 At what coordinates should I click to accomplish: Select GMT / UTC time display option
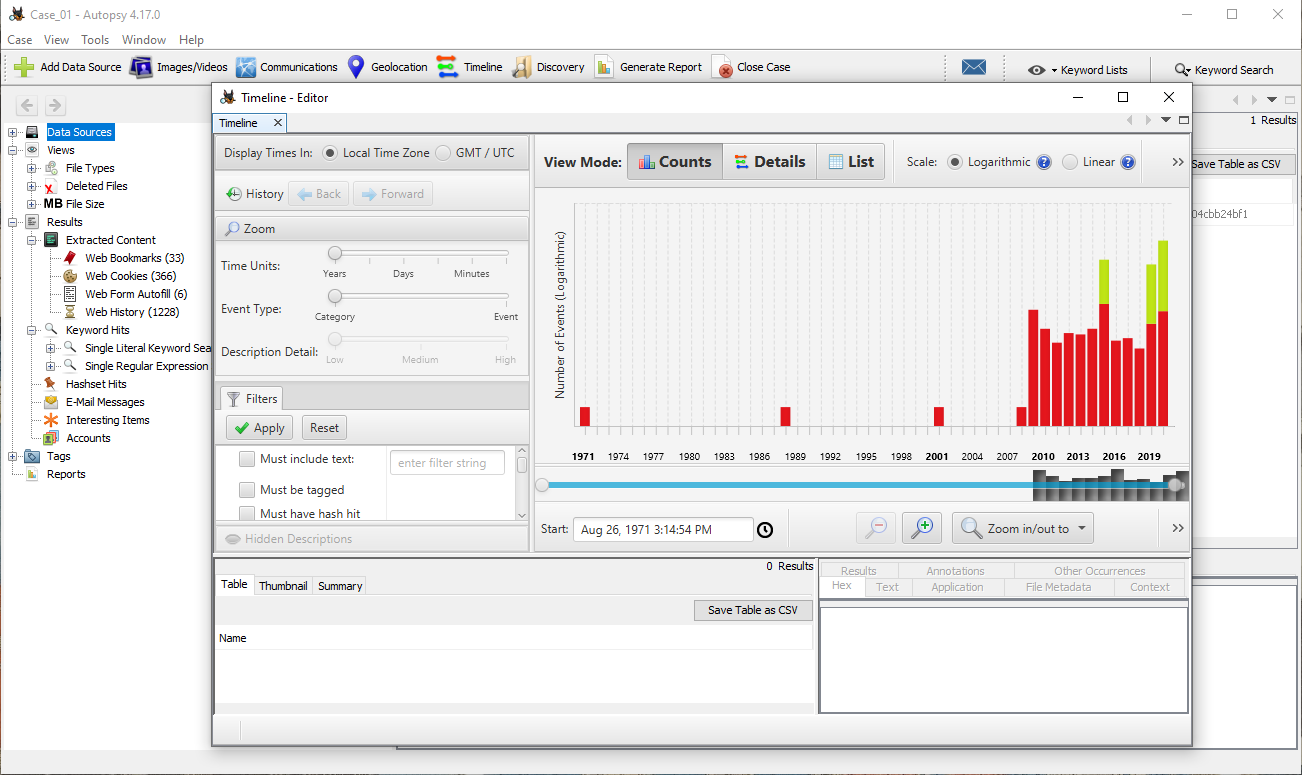point(444,153)
